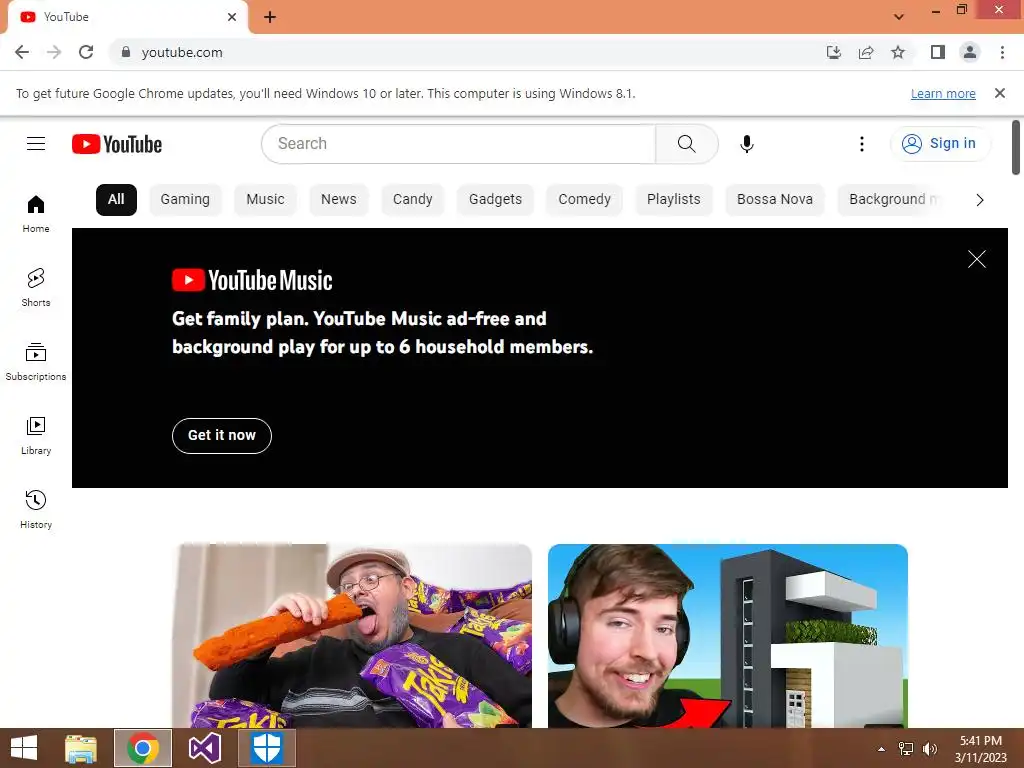Open Visual Studio from the taskbar
The width and height of the screenshot is (1024, 768).
205,748
